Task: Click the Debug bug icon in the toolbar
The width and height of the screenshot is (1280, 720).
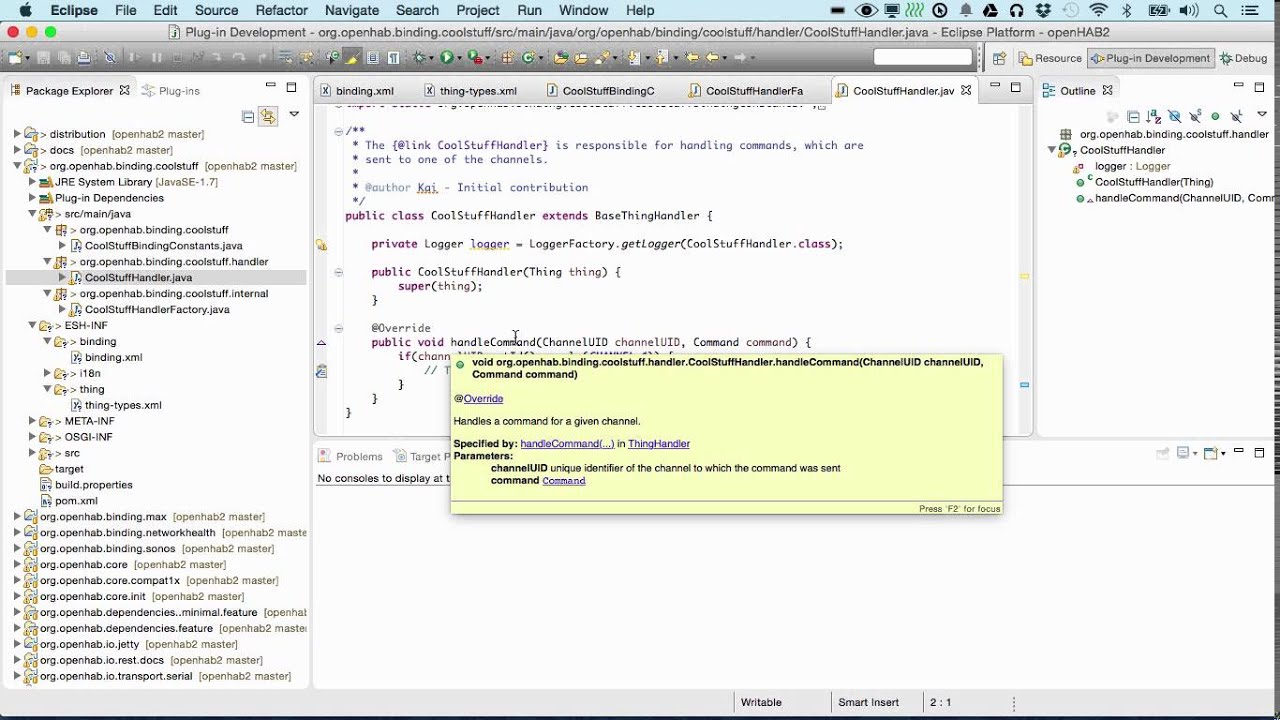Action: coord(420,58)
